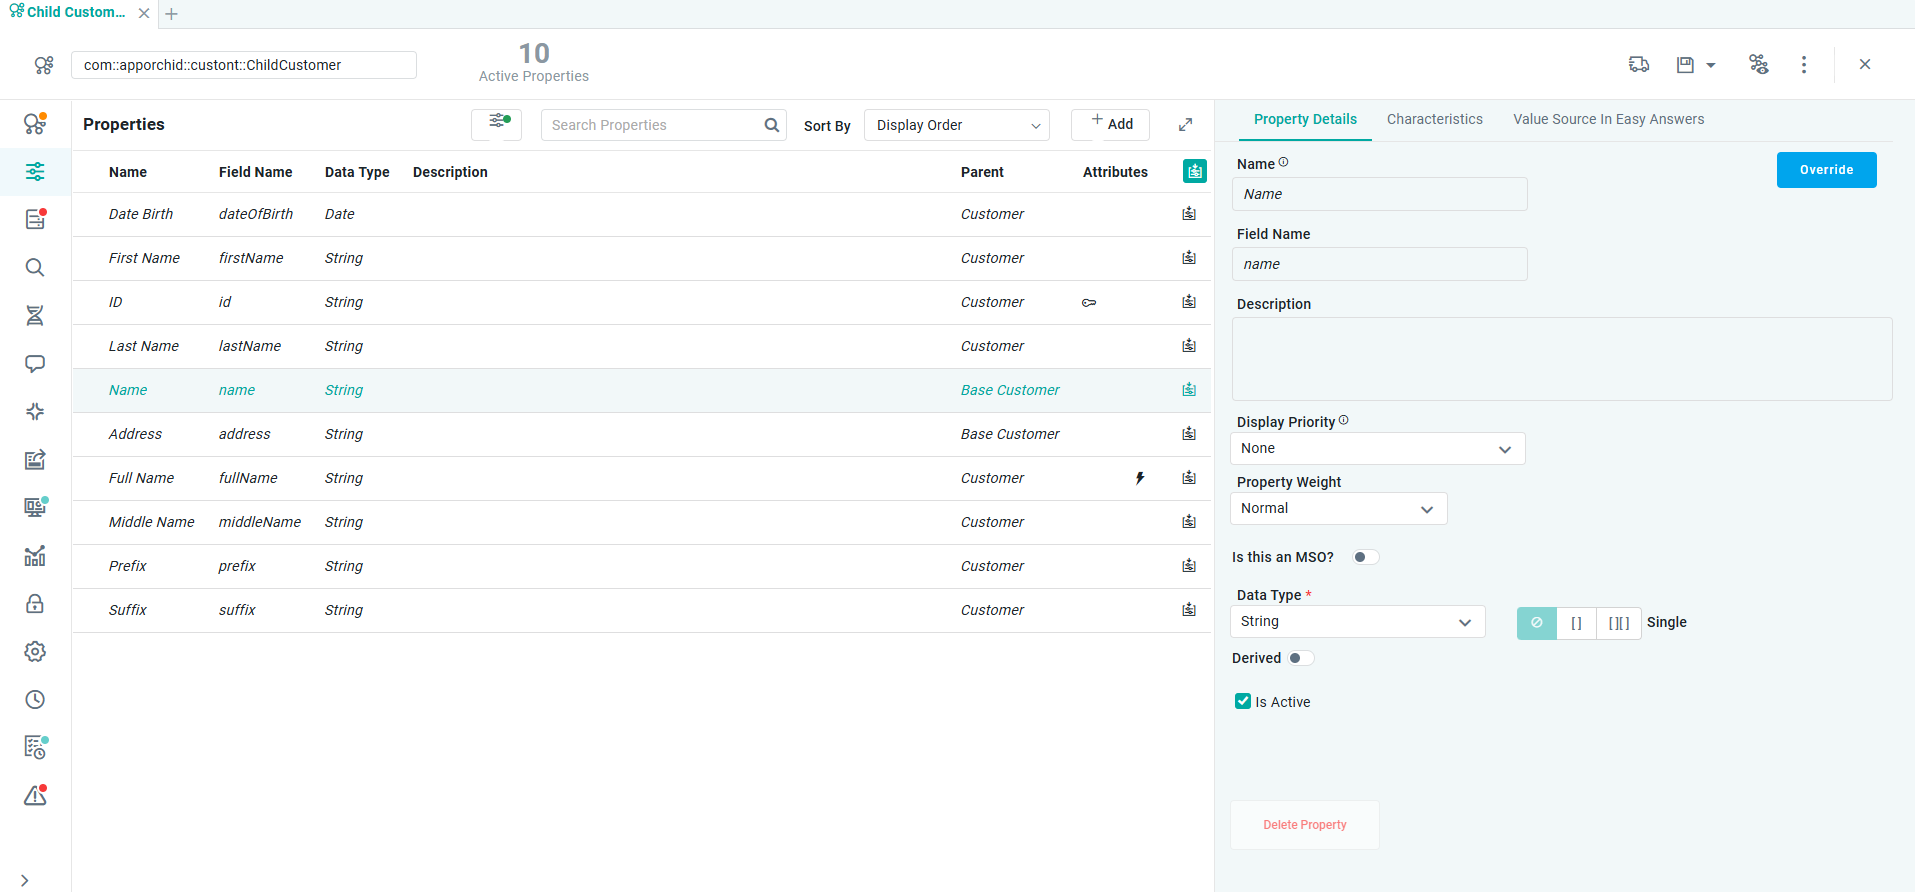Open the settings gear in sidebar

point(35,652)
